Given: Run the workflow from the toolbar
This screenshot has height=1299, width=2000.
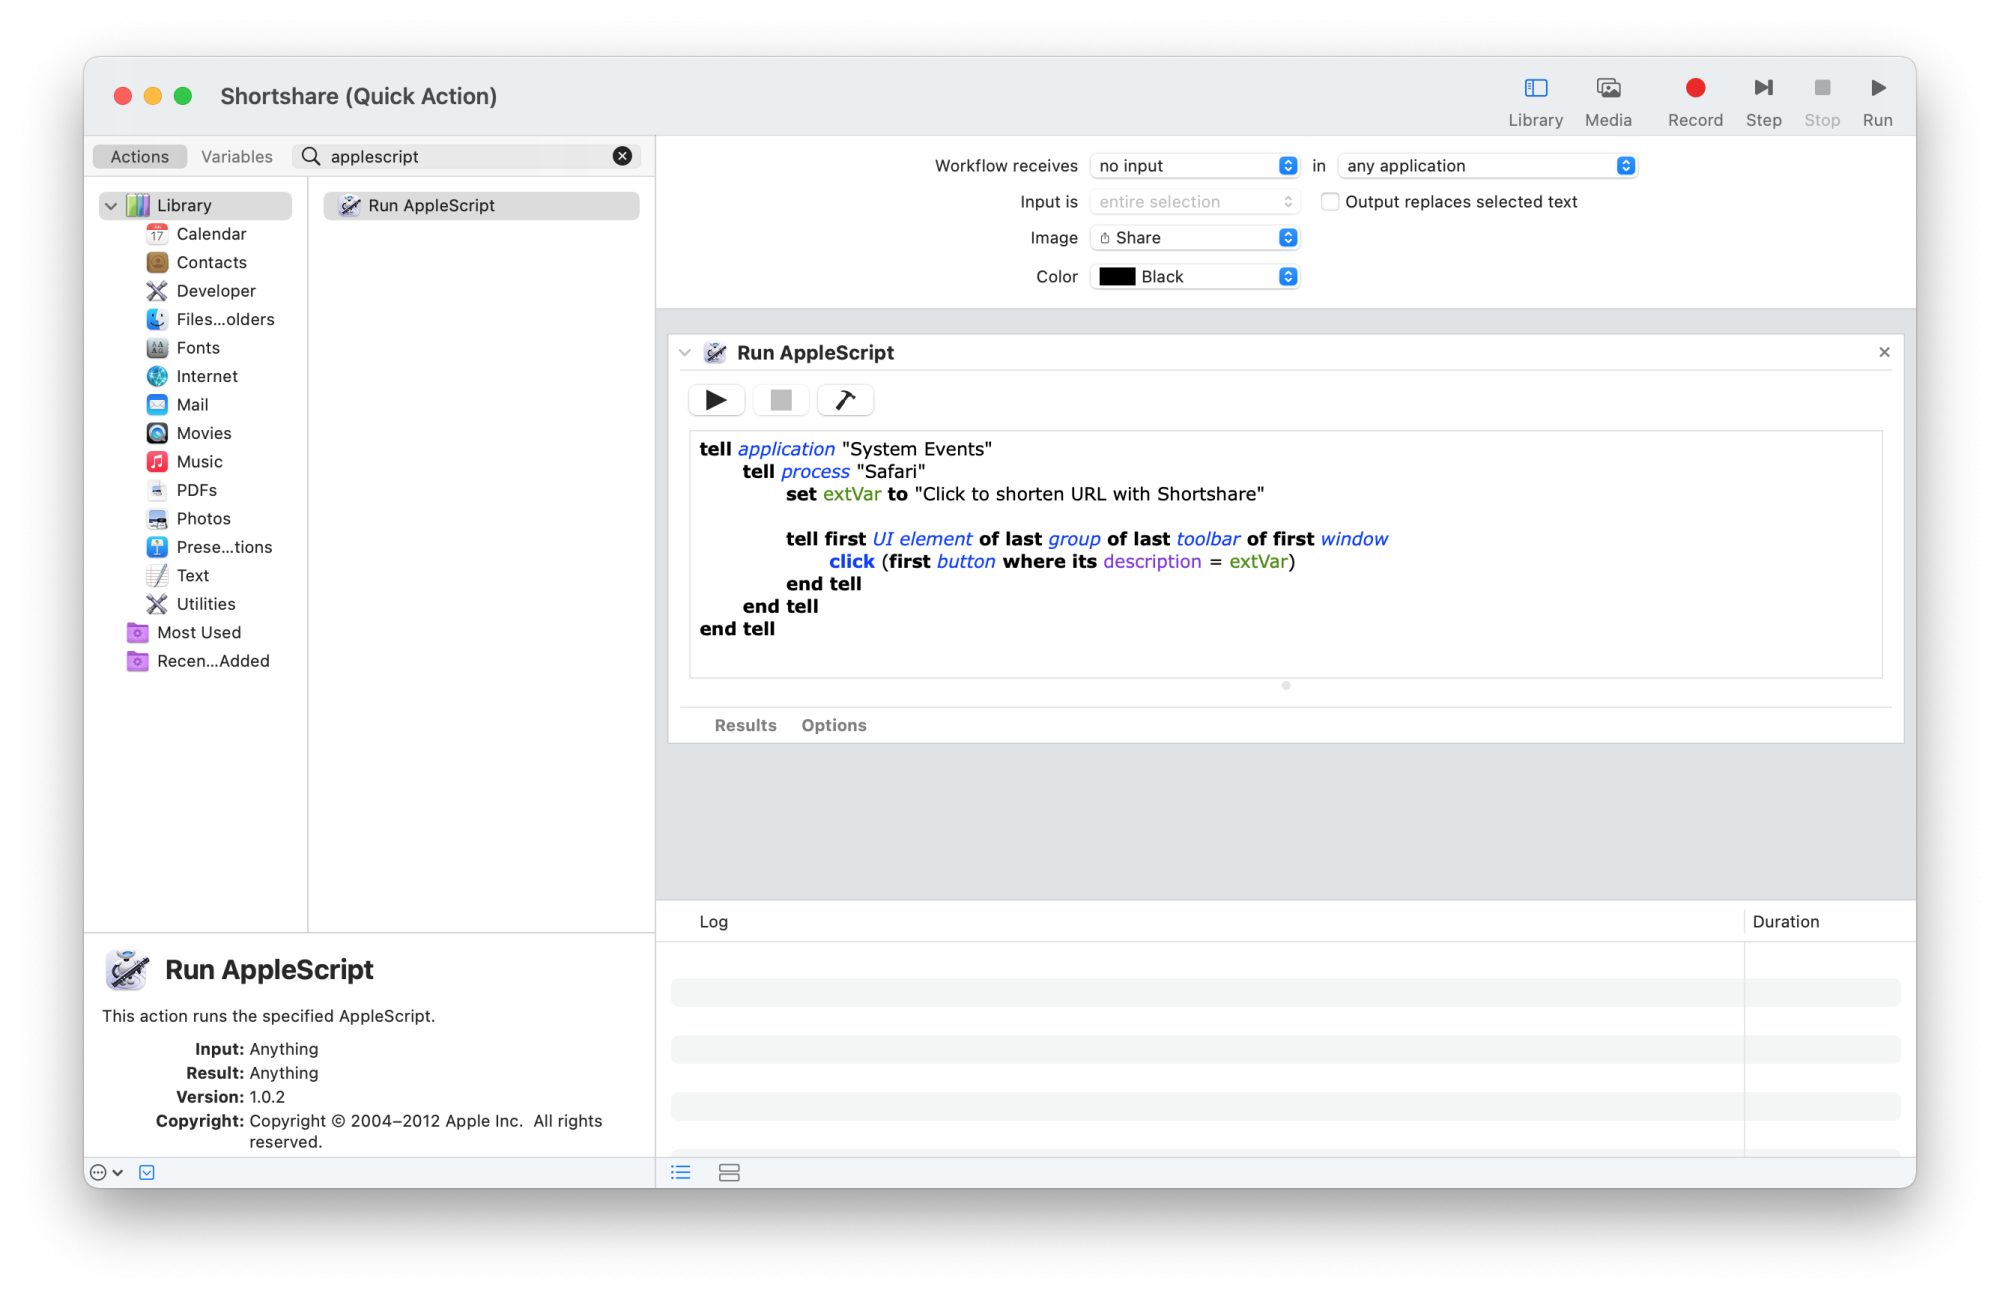Looking at the screenshot, I should [x=1877, y=101].
